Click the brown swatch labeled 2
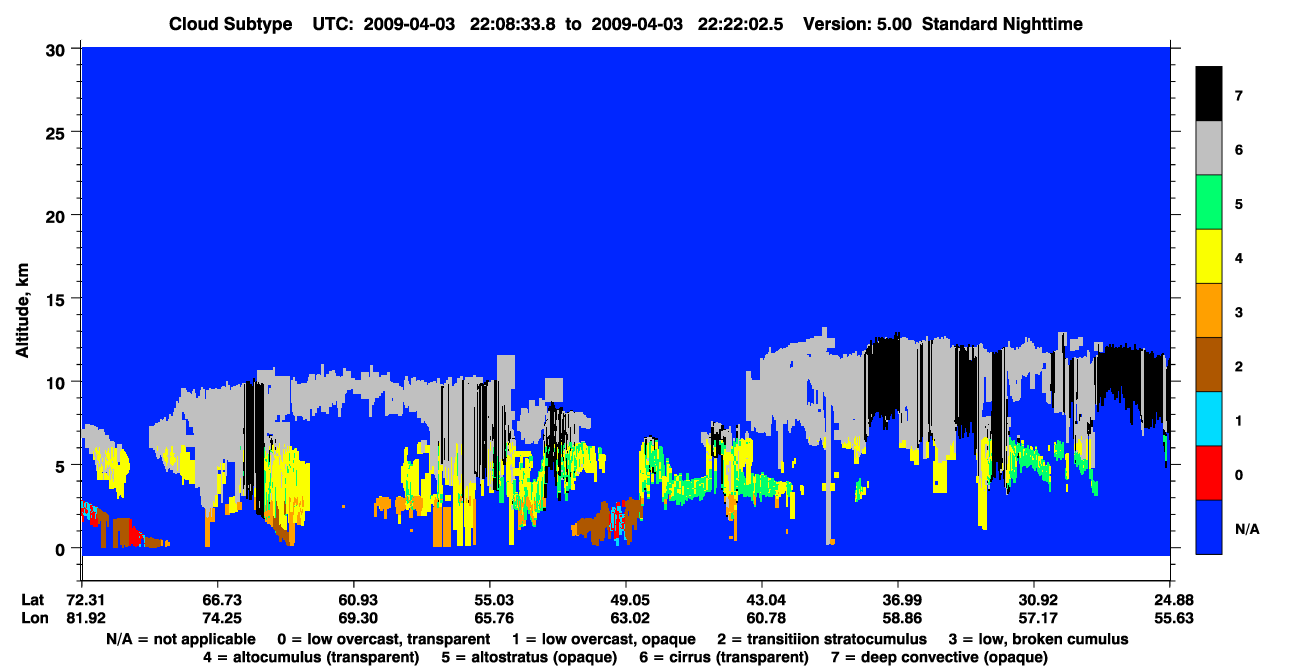Image resolution: width=1300 pixels, height=667 pixels. tap(1209, 364)
